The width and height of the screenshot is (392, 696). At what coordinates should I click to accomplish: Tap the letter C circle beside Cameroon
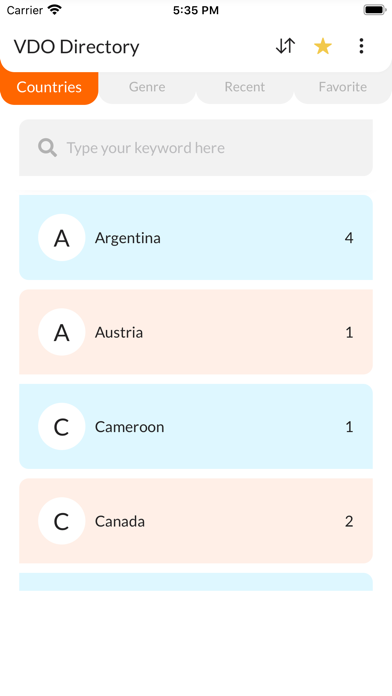[62, 427]
